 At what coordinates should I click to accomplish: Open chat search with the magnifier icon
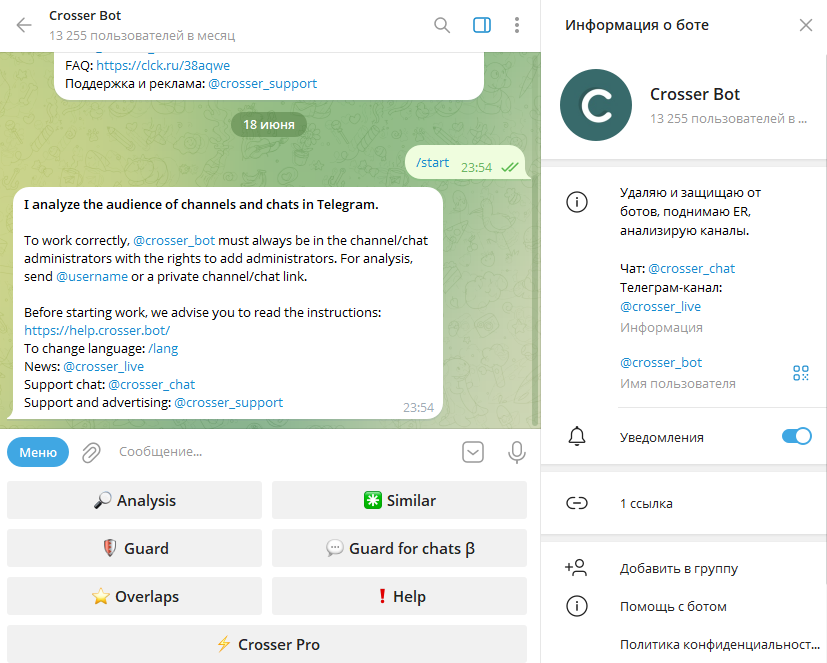[442, 25]
